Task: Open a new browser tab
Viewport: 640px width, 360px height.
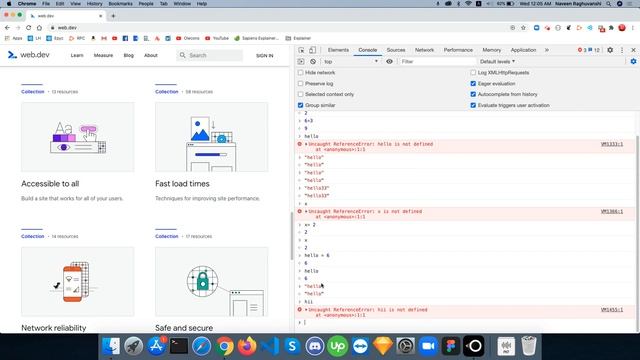Action: pos(113,16)
